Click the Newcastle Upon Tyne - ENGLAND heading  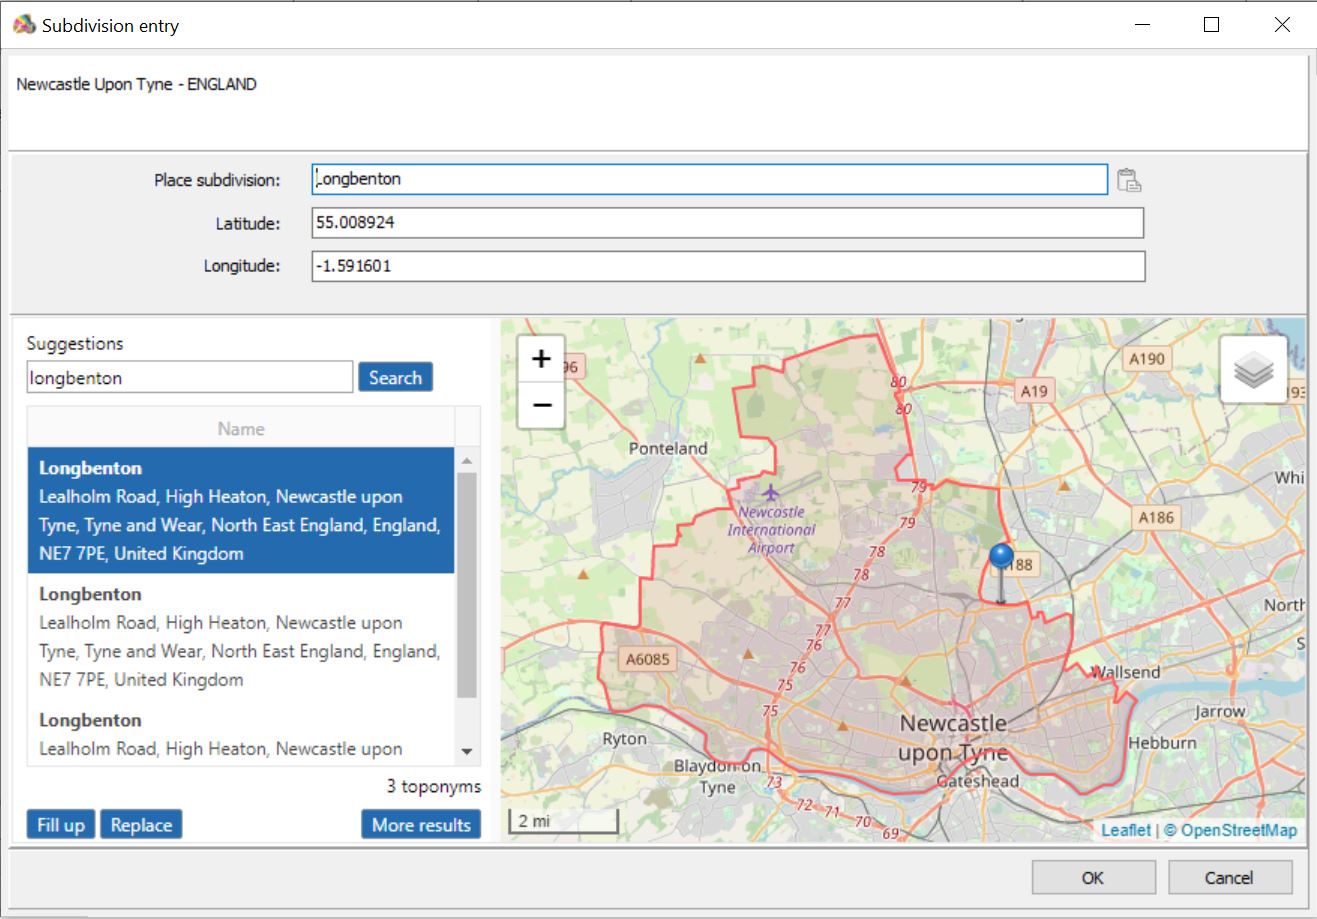point(136,84)
